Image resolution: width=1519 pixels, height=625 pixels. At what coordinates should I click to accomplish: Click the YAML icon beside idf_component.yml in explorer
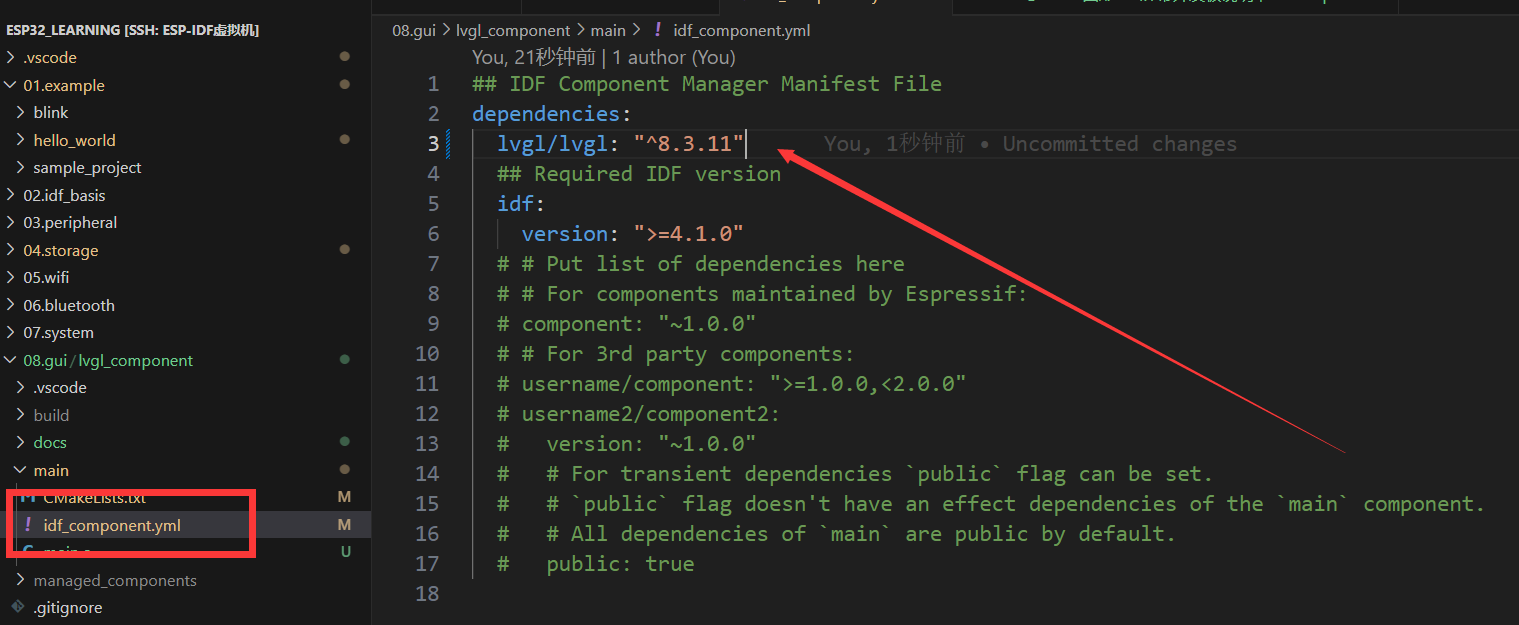pos(28,525)
